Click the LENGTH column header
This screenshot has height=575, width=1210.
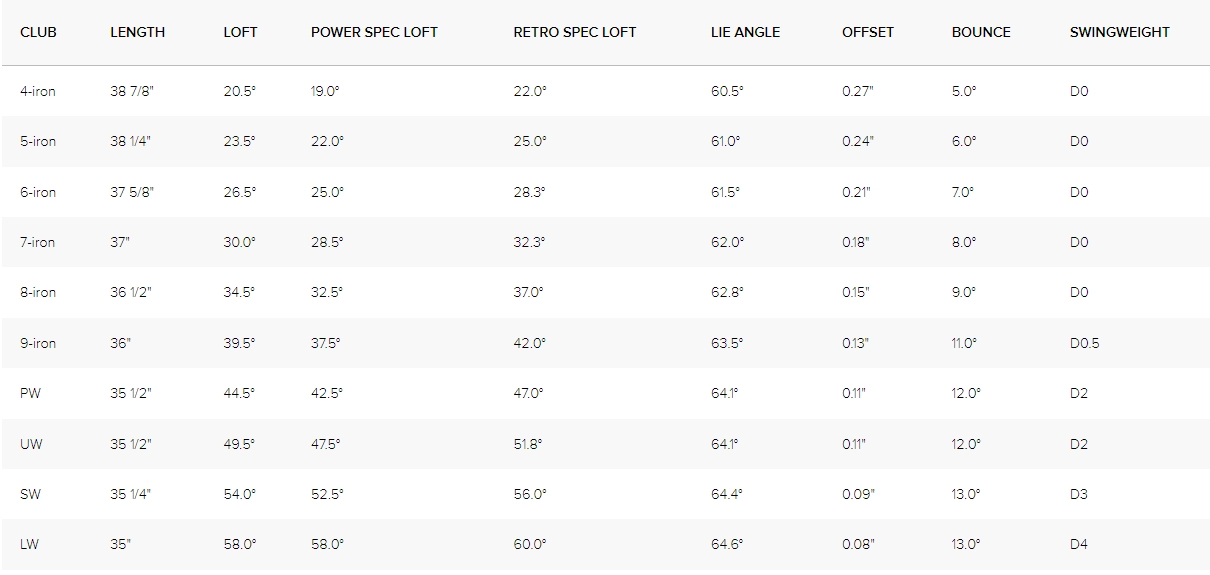137,32
